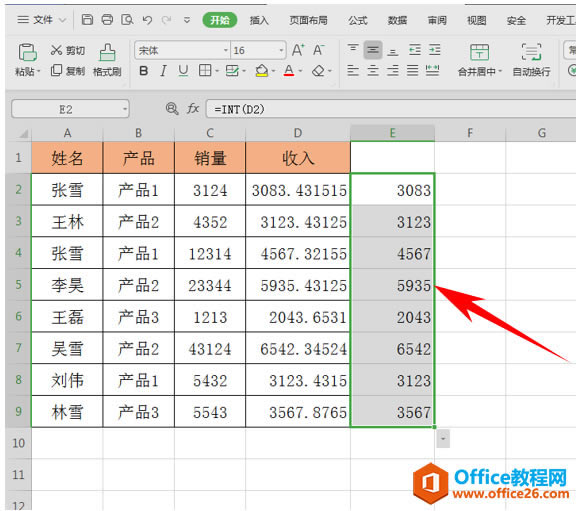Image resolution: width=576 pixels, height=511 pixels.
Task: Open the 安全 tab
Action: 516,20
